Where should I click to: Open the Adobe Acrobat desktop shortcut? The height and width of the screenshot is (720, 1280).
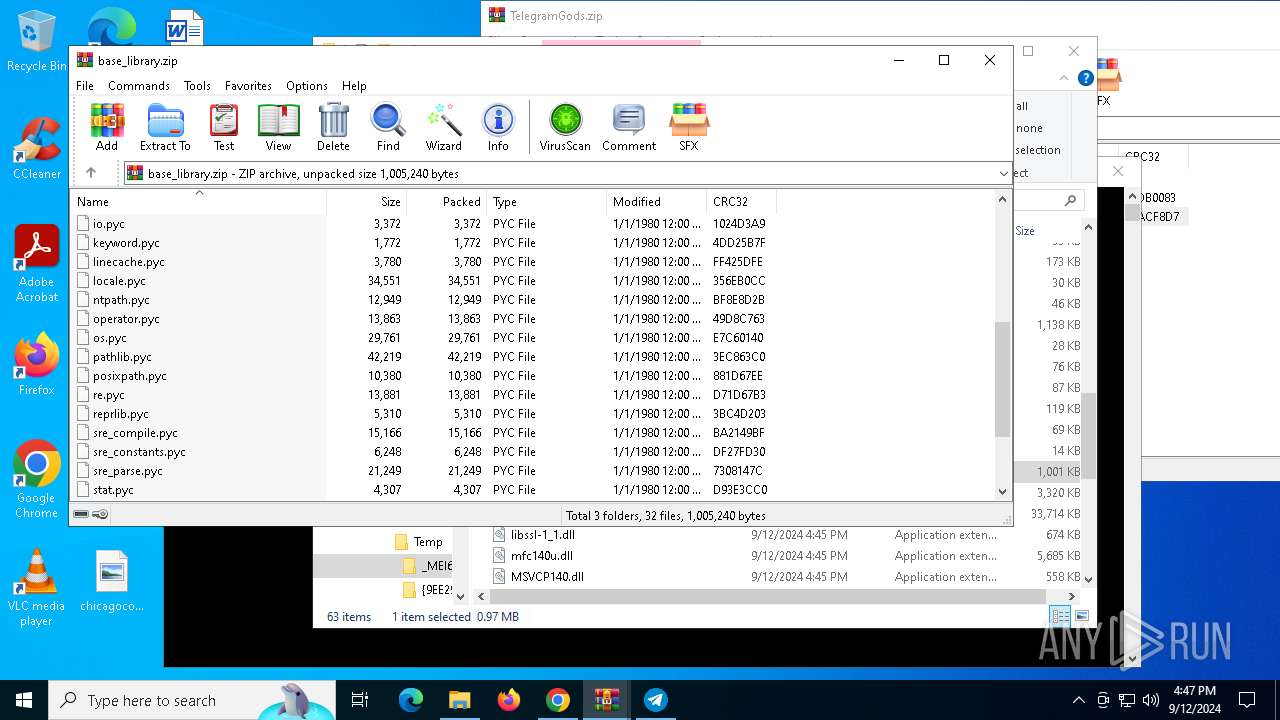click(x=36, y=264)
